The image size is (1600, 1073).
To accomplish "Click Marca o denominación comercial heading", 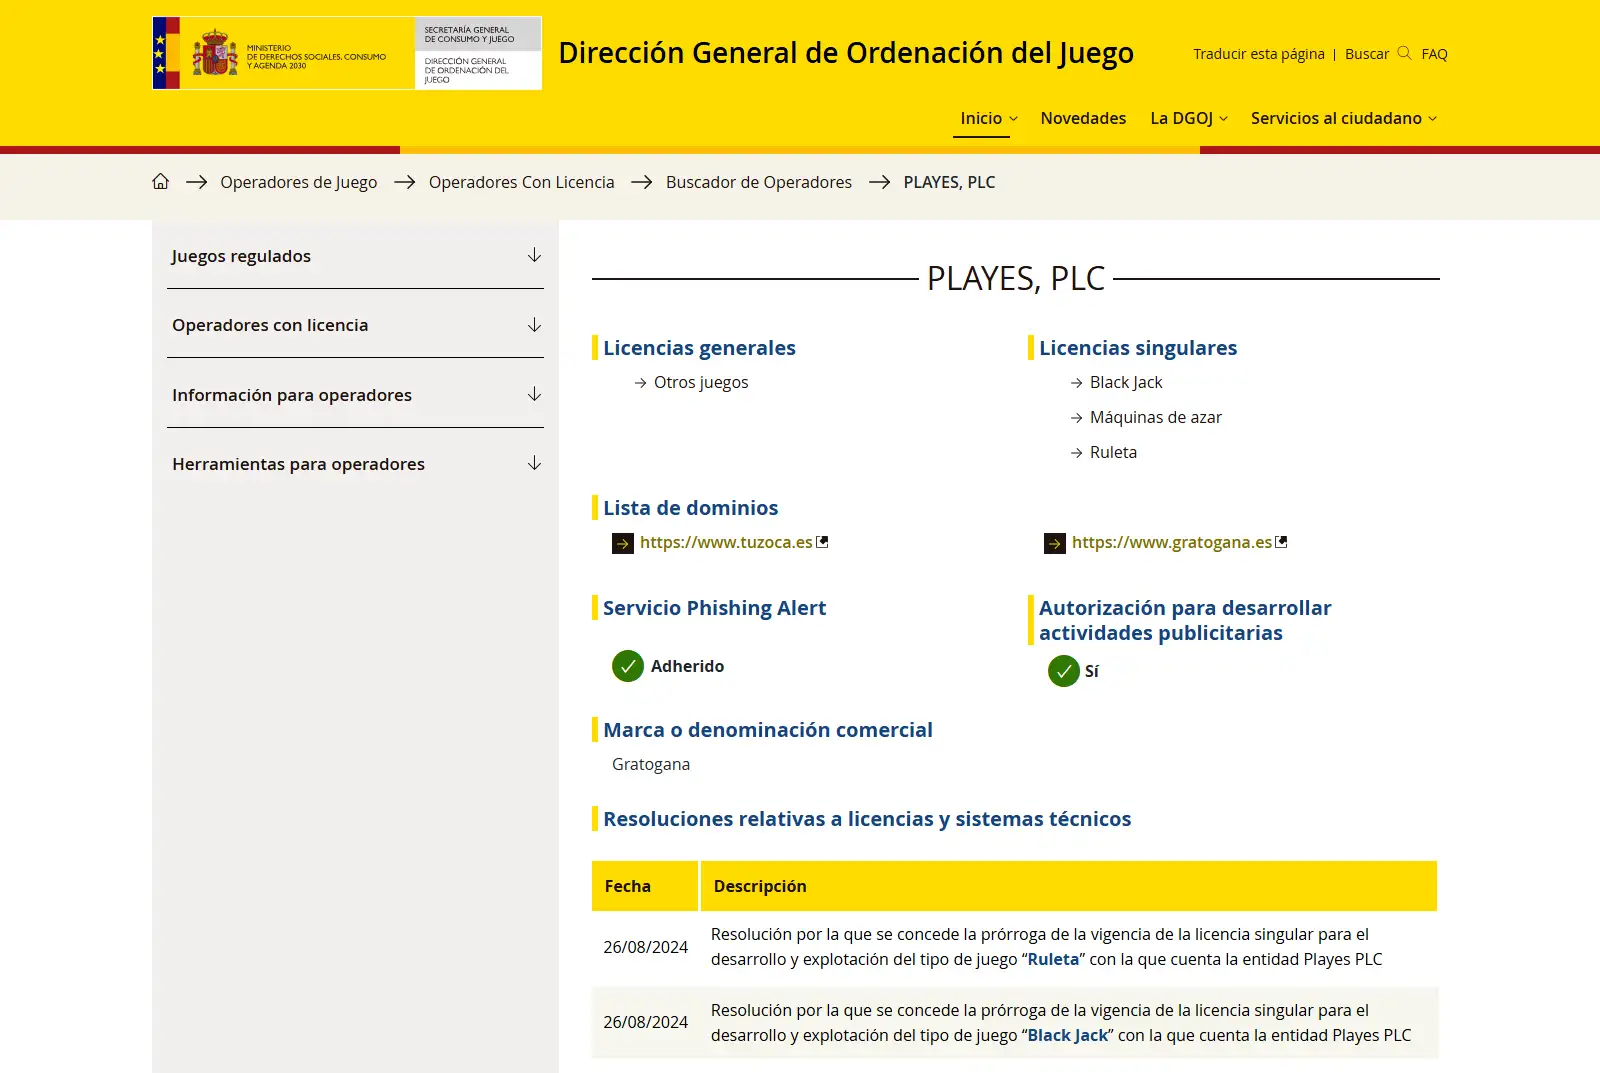I will point(767,730).
